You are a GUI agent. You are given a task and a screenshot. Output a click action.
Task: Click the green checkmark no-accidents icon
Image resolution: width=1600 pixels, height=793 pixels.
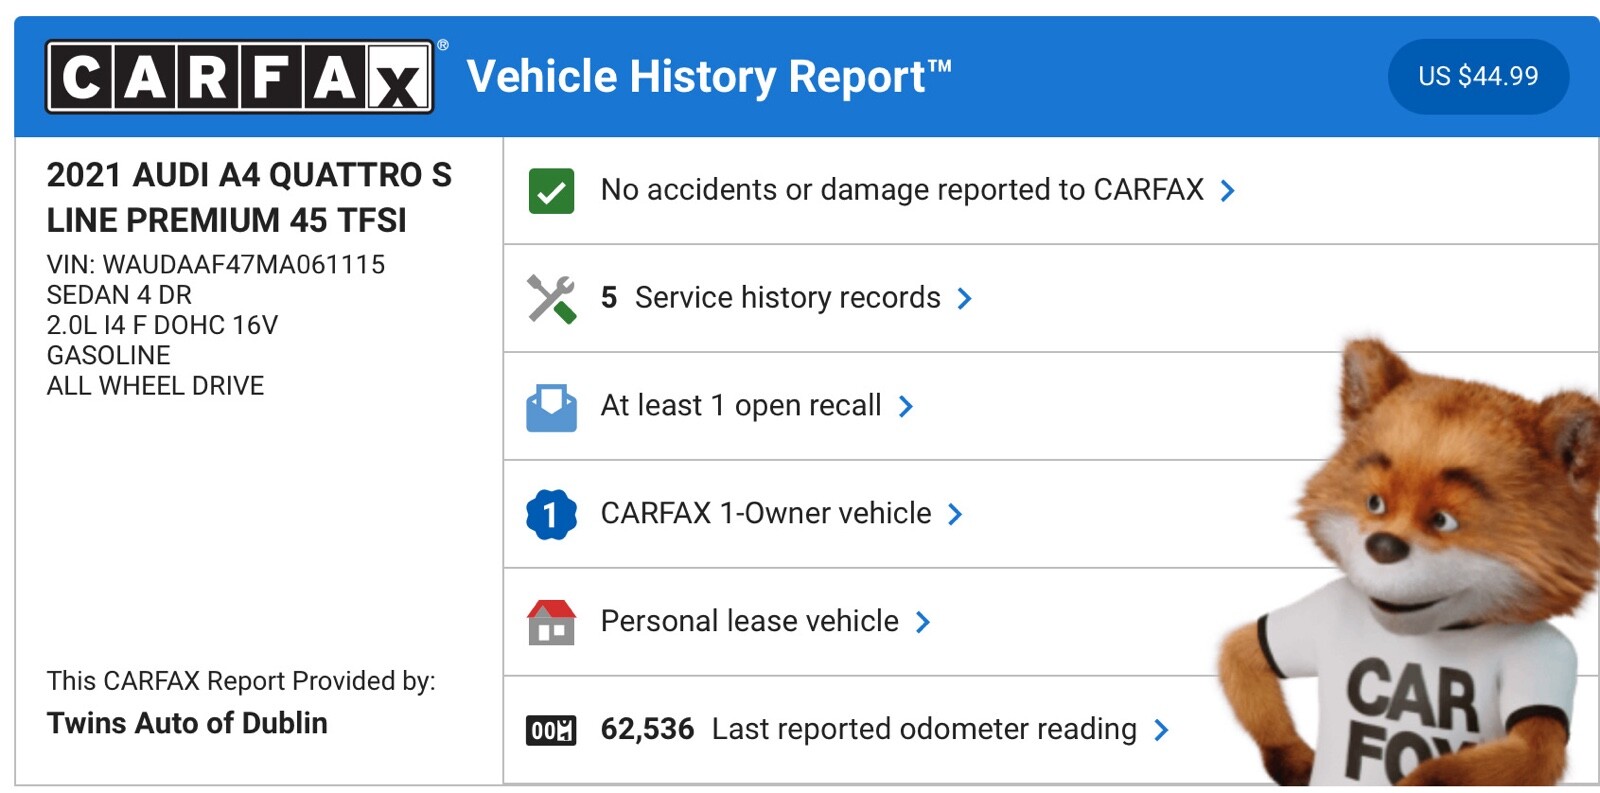(x=551, y=191)
